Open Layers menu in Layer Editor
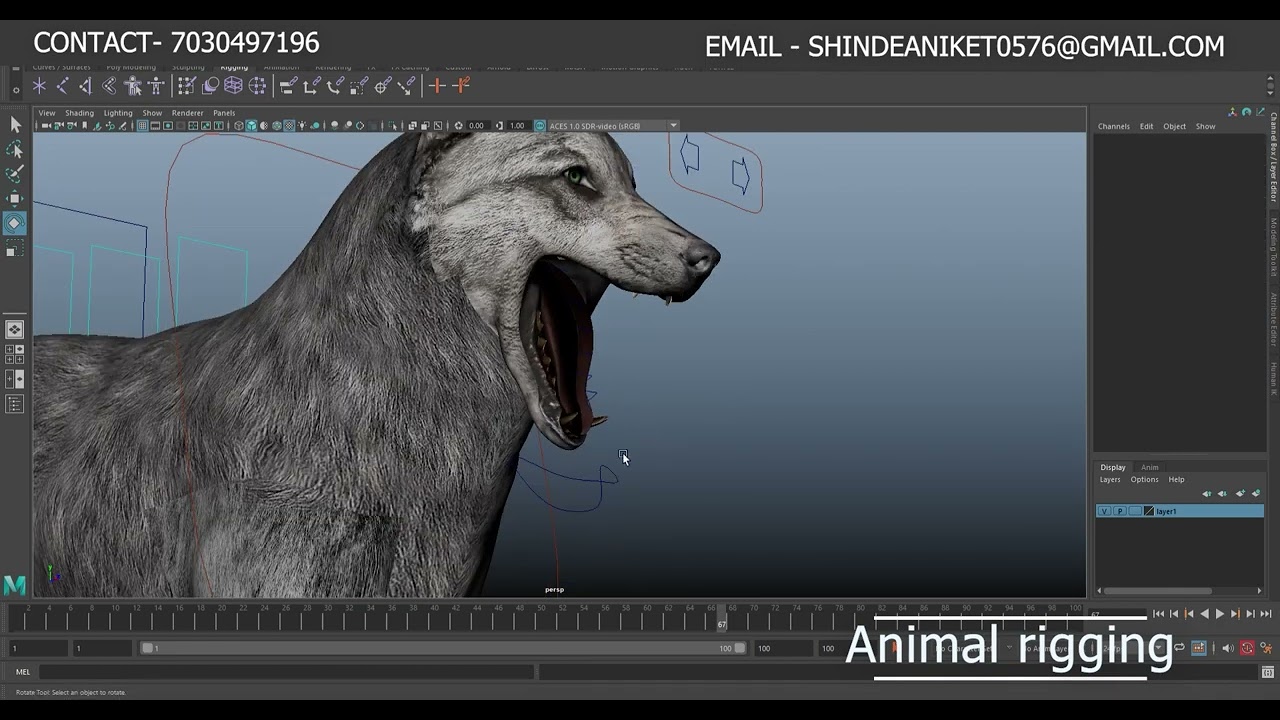The image size is (1280, 720). click(x=1110, y=479)
